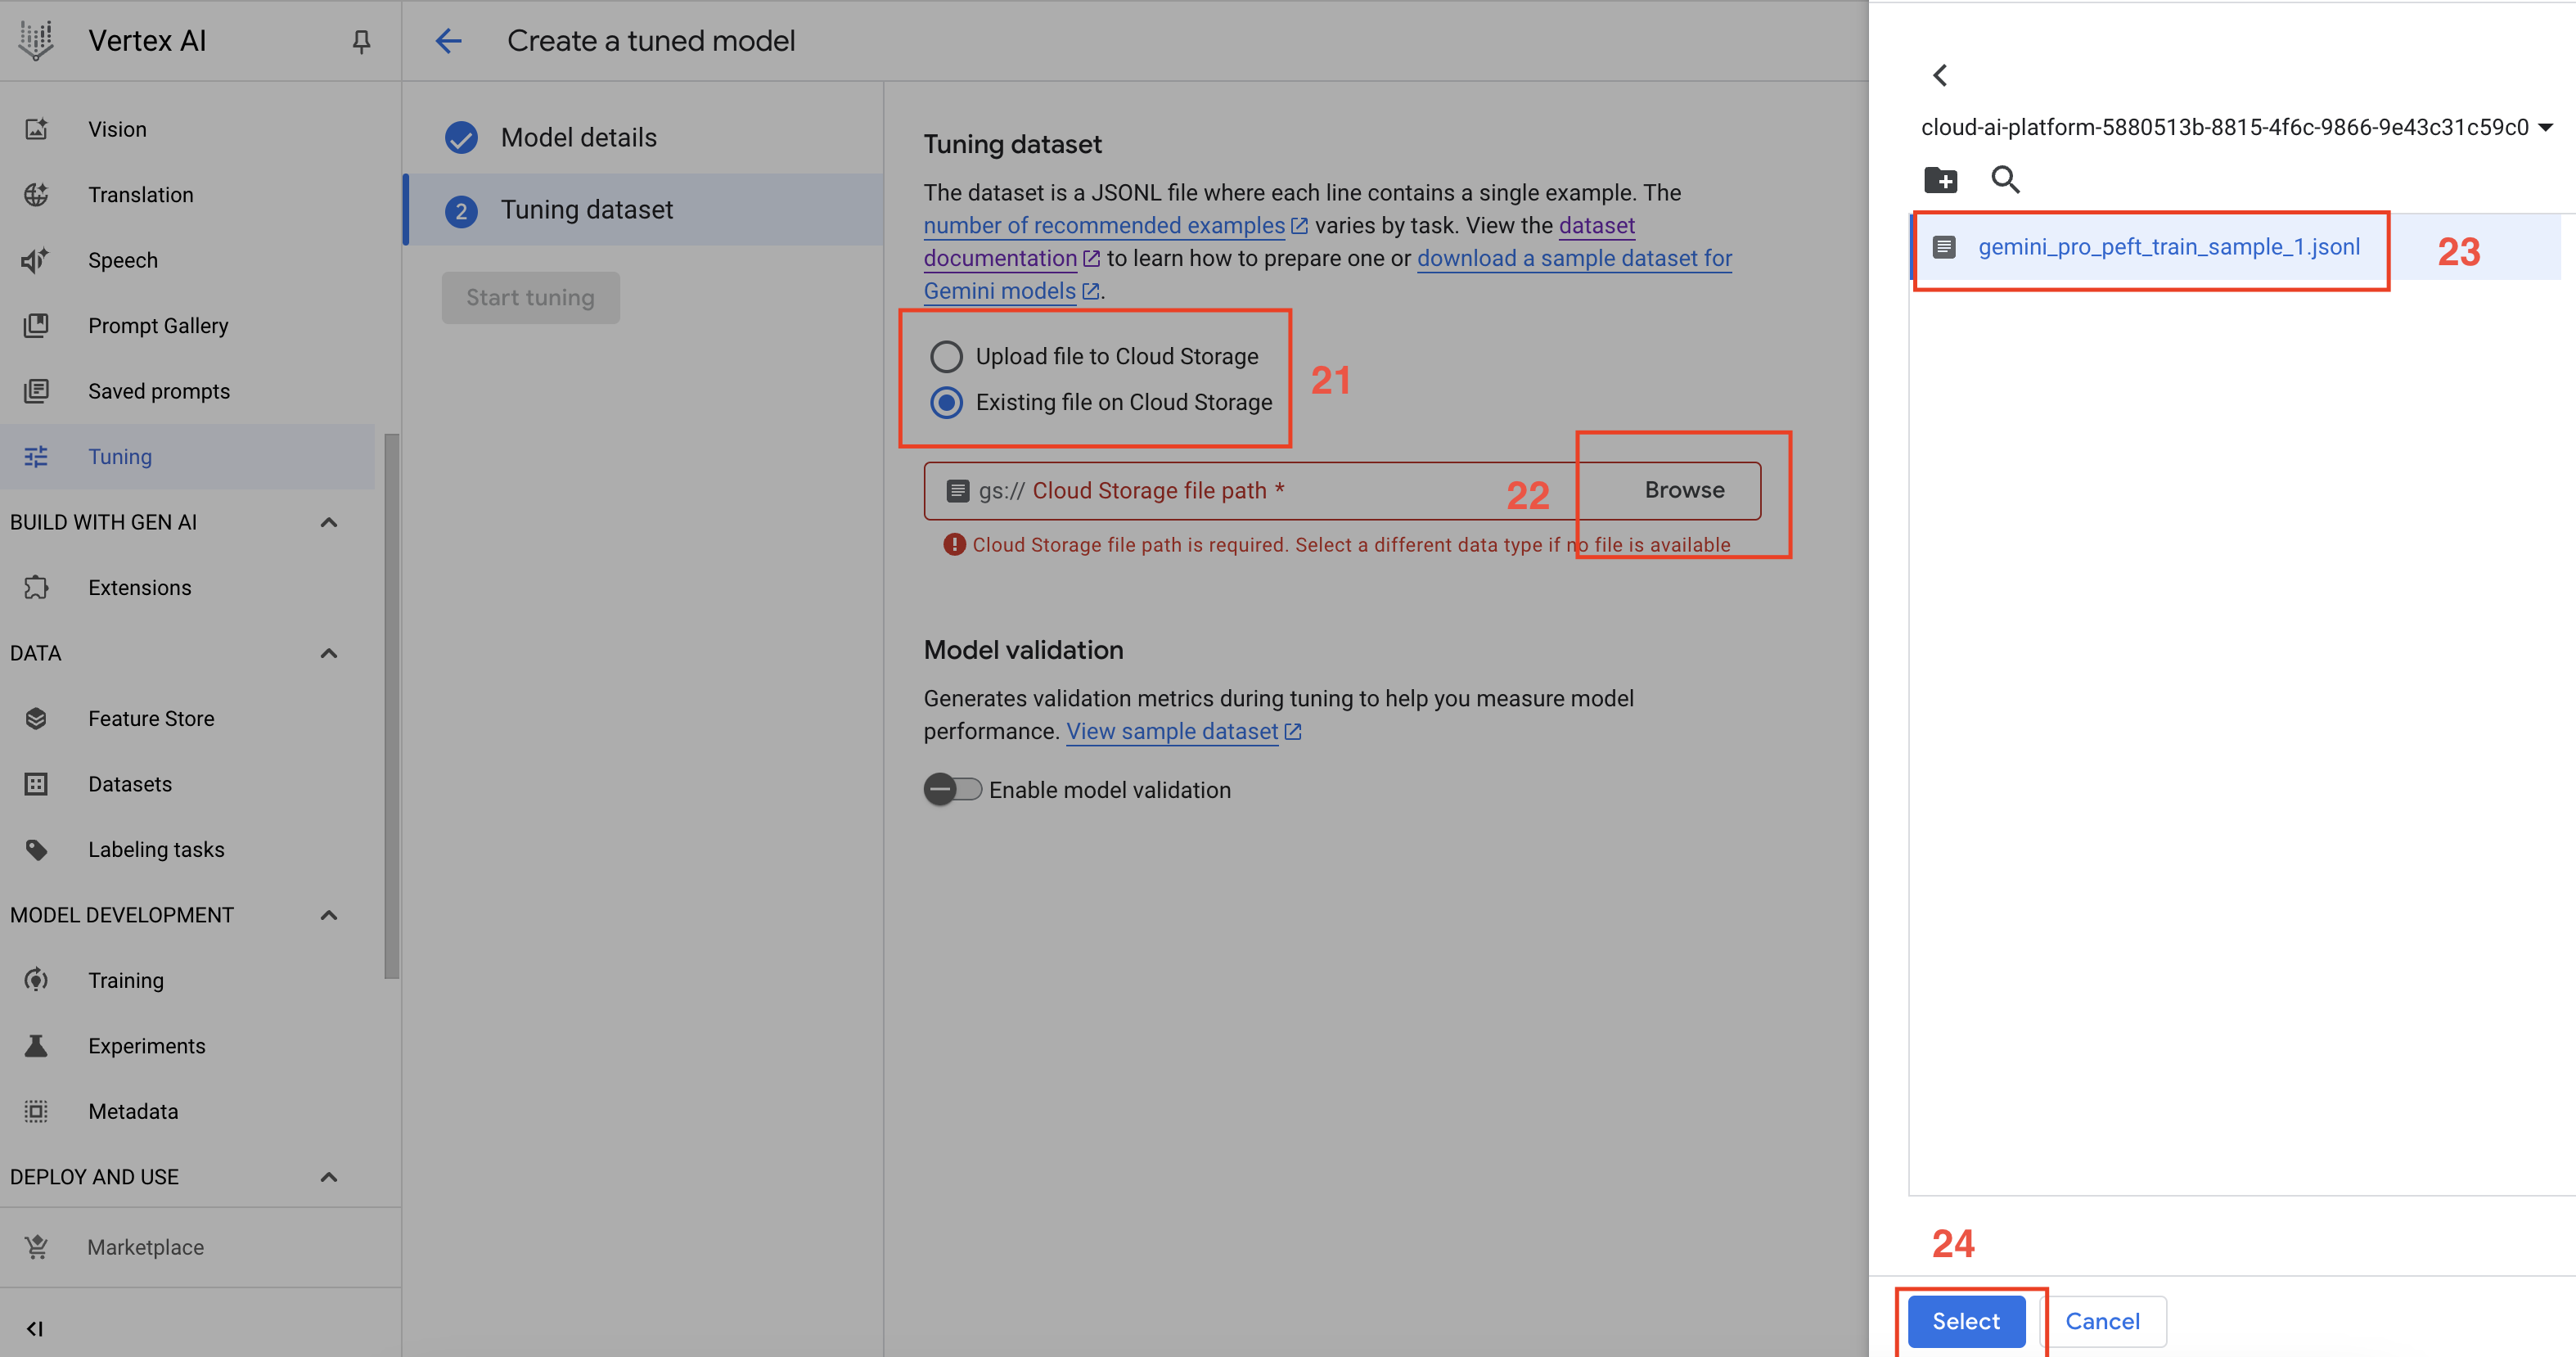Viewport: 2576px width, 1357px height.
Task: Select Upload file to Cloud Storage
Action: [x=946, y=357]
